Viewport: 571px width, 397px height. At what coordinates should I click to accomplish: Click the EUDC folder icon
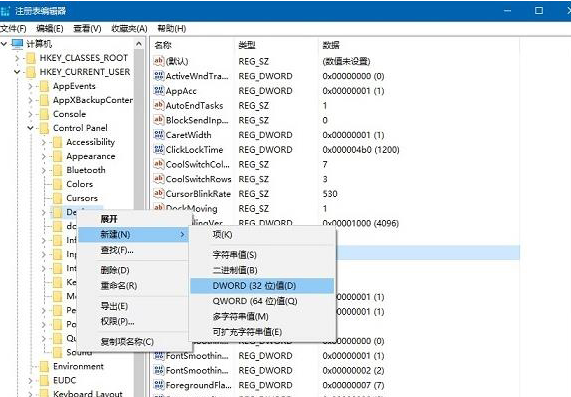44,381
